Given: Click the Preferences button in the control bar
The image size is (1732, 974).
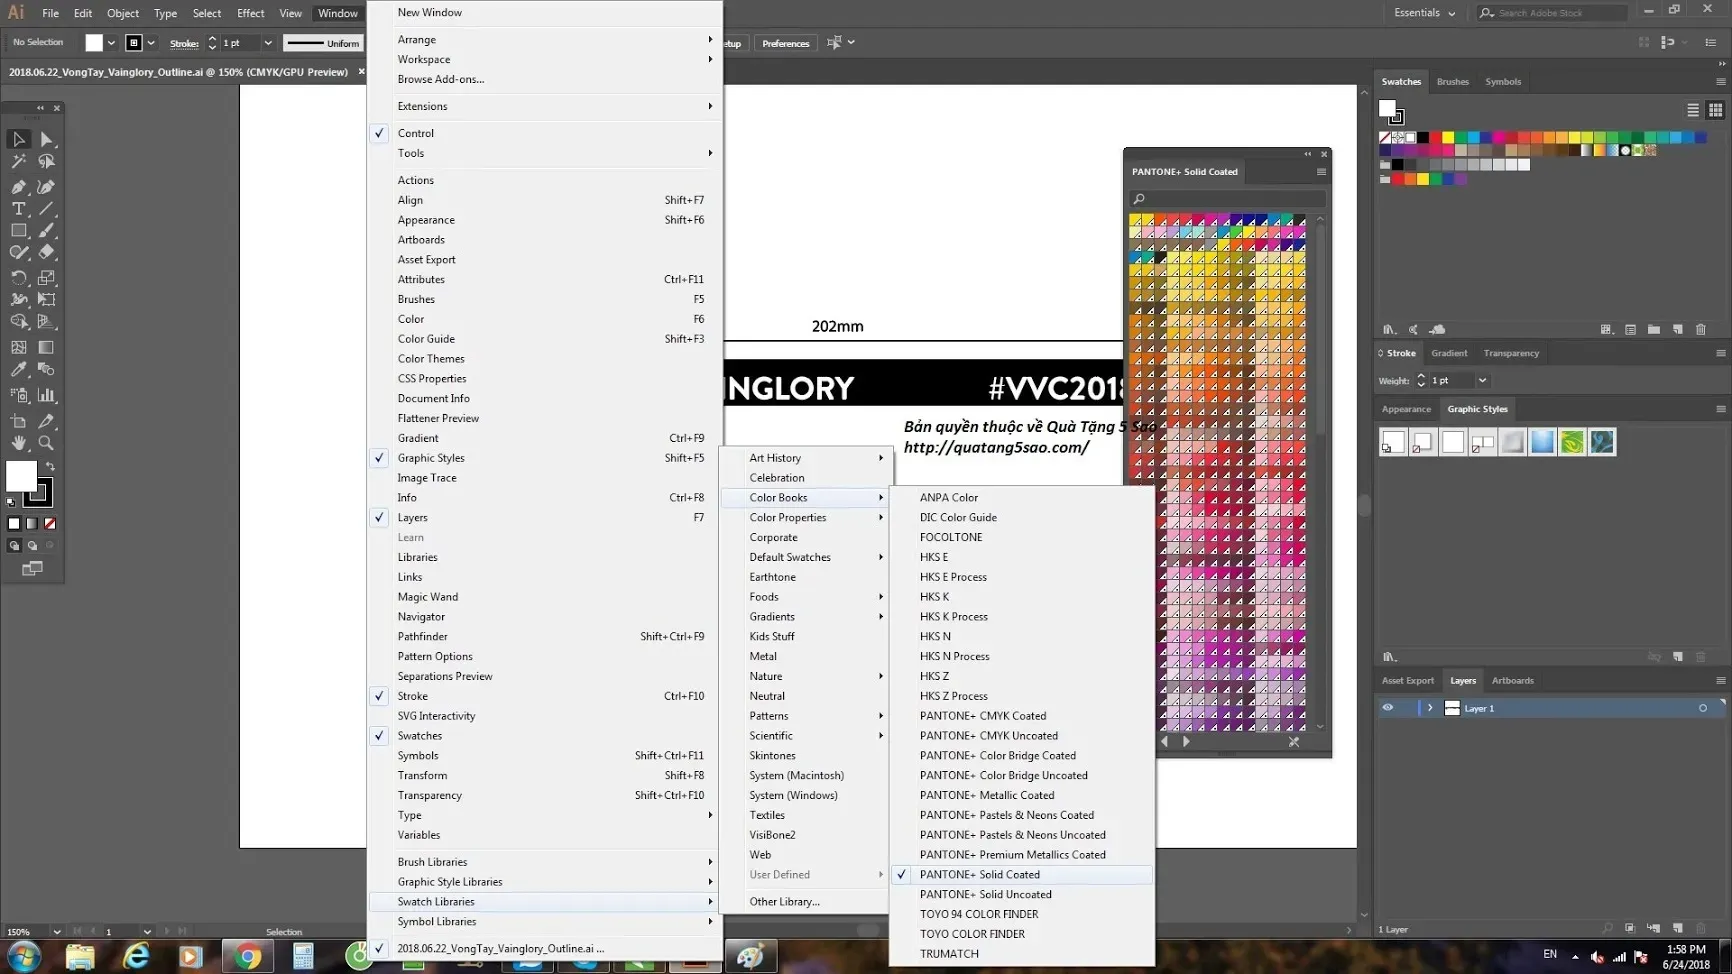Looking at the screenshot, I should tap(786, 43).
